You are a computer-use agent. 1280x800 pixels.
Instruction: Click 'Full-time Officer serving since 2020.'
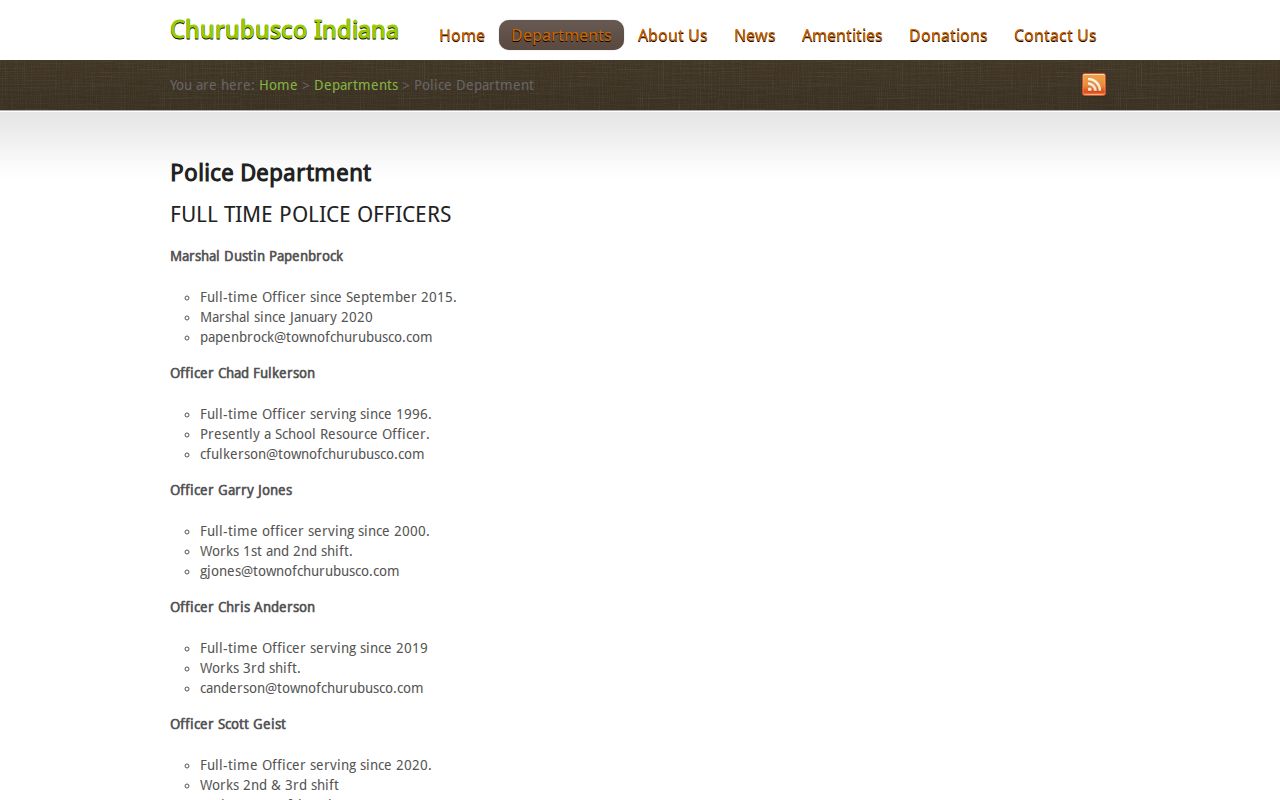(316, 765)
